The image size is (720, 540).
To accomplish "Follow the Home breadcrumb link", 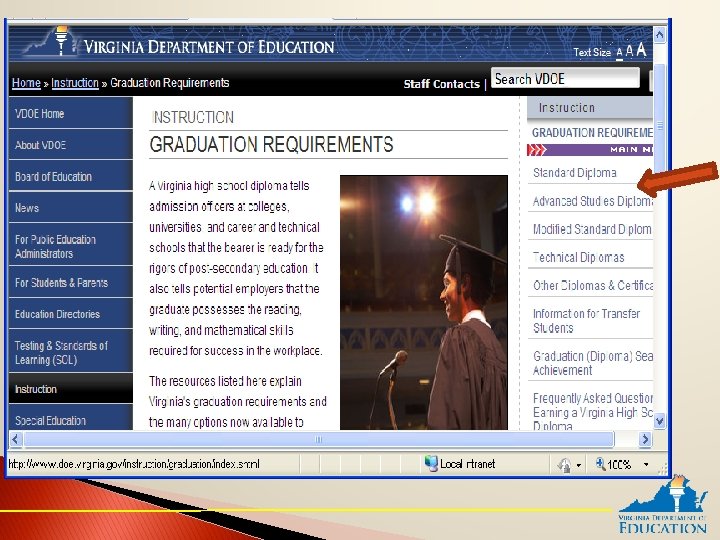I will [x=26, y=83].
